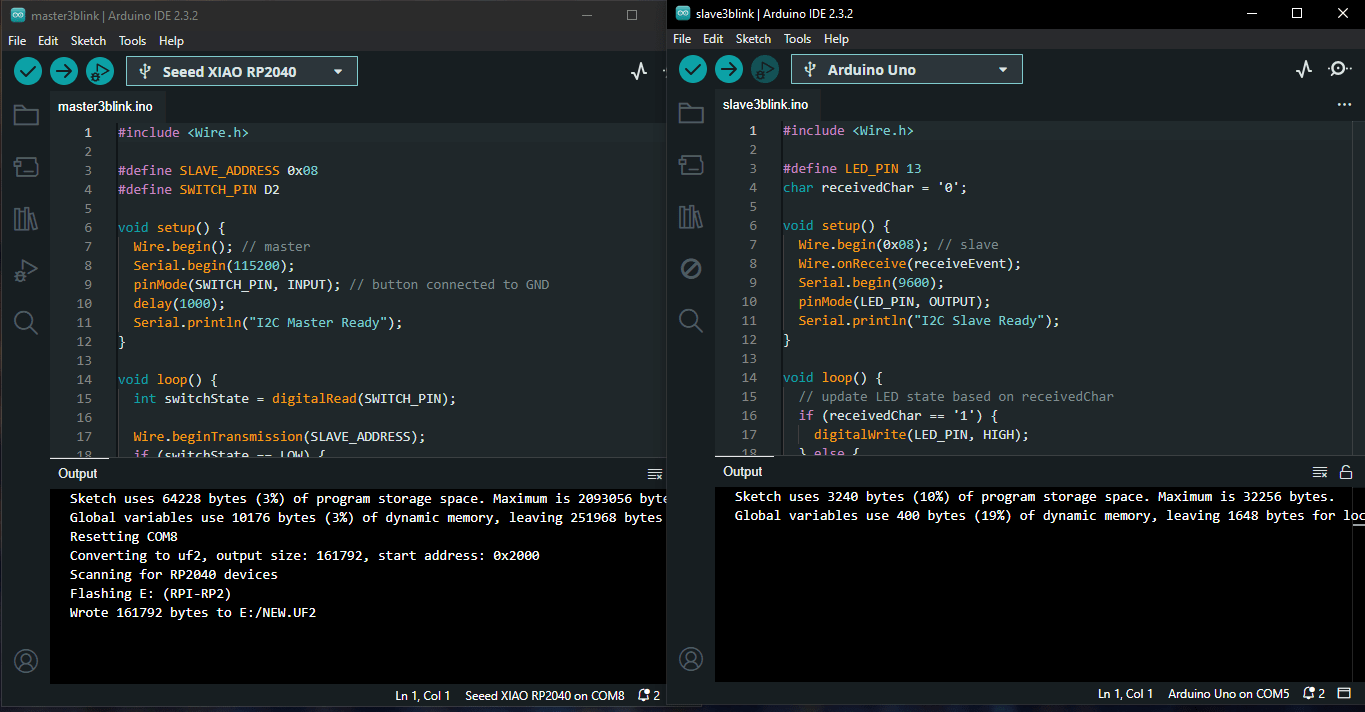Open Serial Plotter in the slave3blink window
The width and height of the screenshot is (1365, 712).
pos(1304,69)
